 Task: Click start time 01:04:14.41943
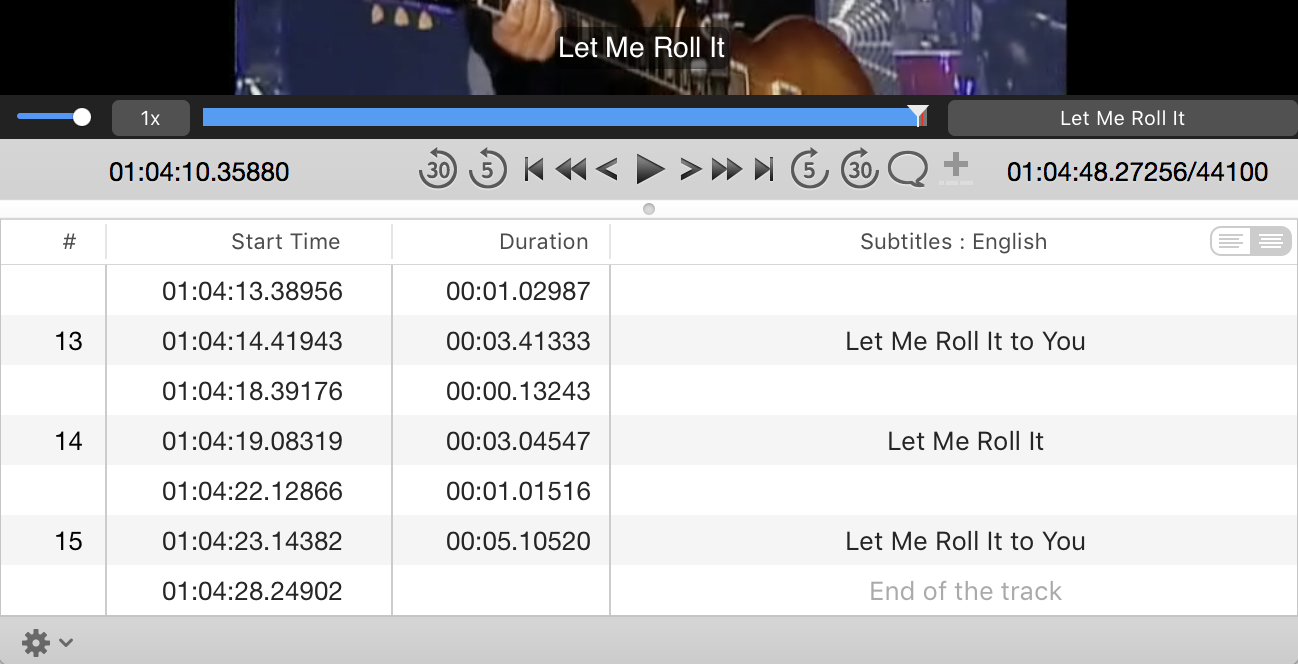[252, 341]
